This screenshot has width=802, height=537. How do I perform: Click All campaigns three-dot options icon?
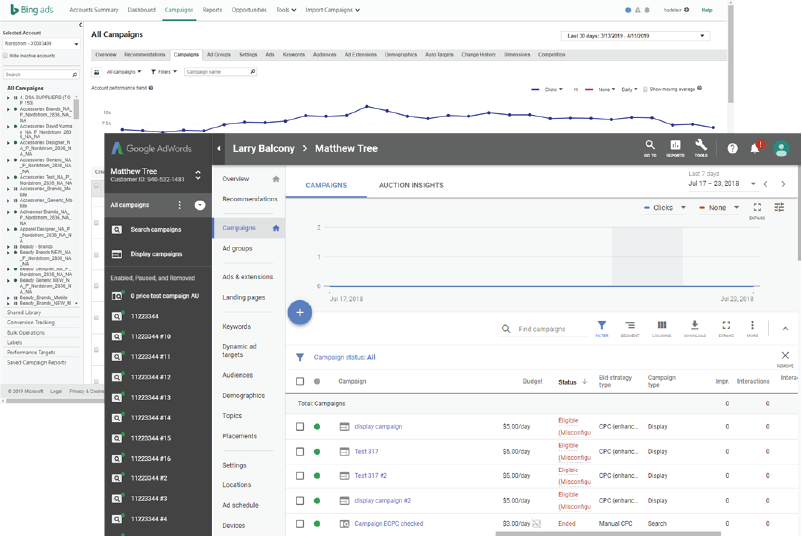pyautogui.click(x=180, y=205)
